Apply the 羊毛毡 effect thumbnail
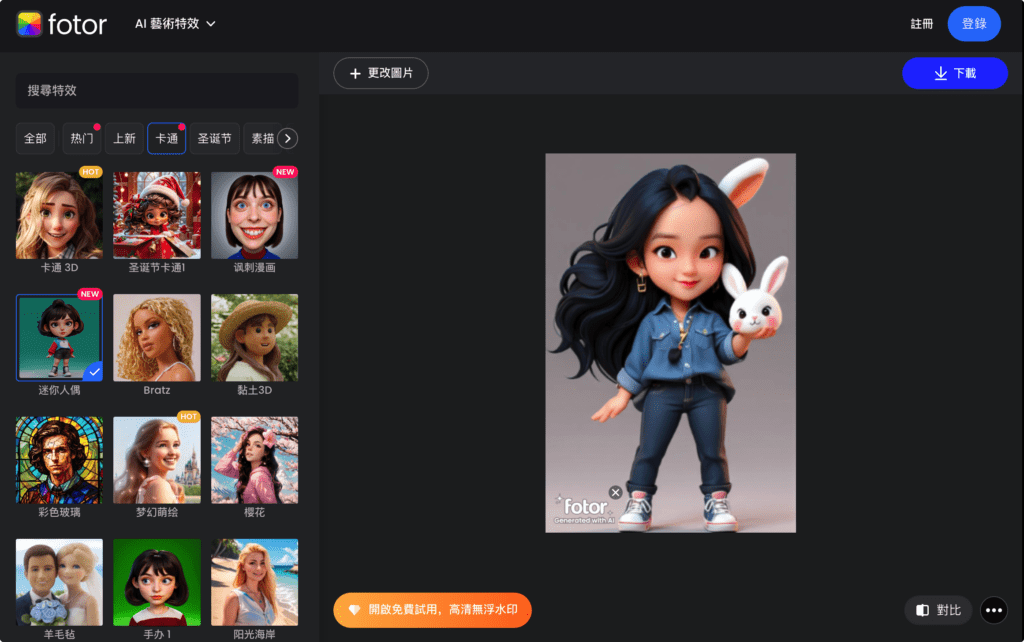The image size is (1024, 642). [59, 583]
